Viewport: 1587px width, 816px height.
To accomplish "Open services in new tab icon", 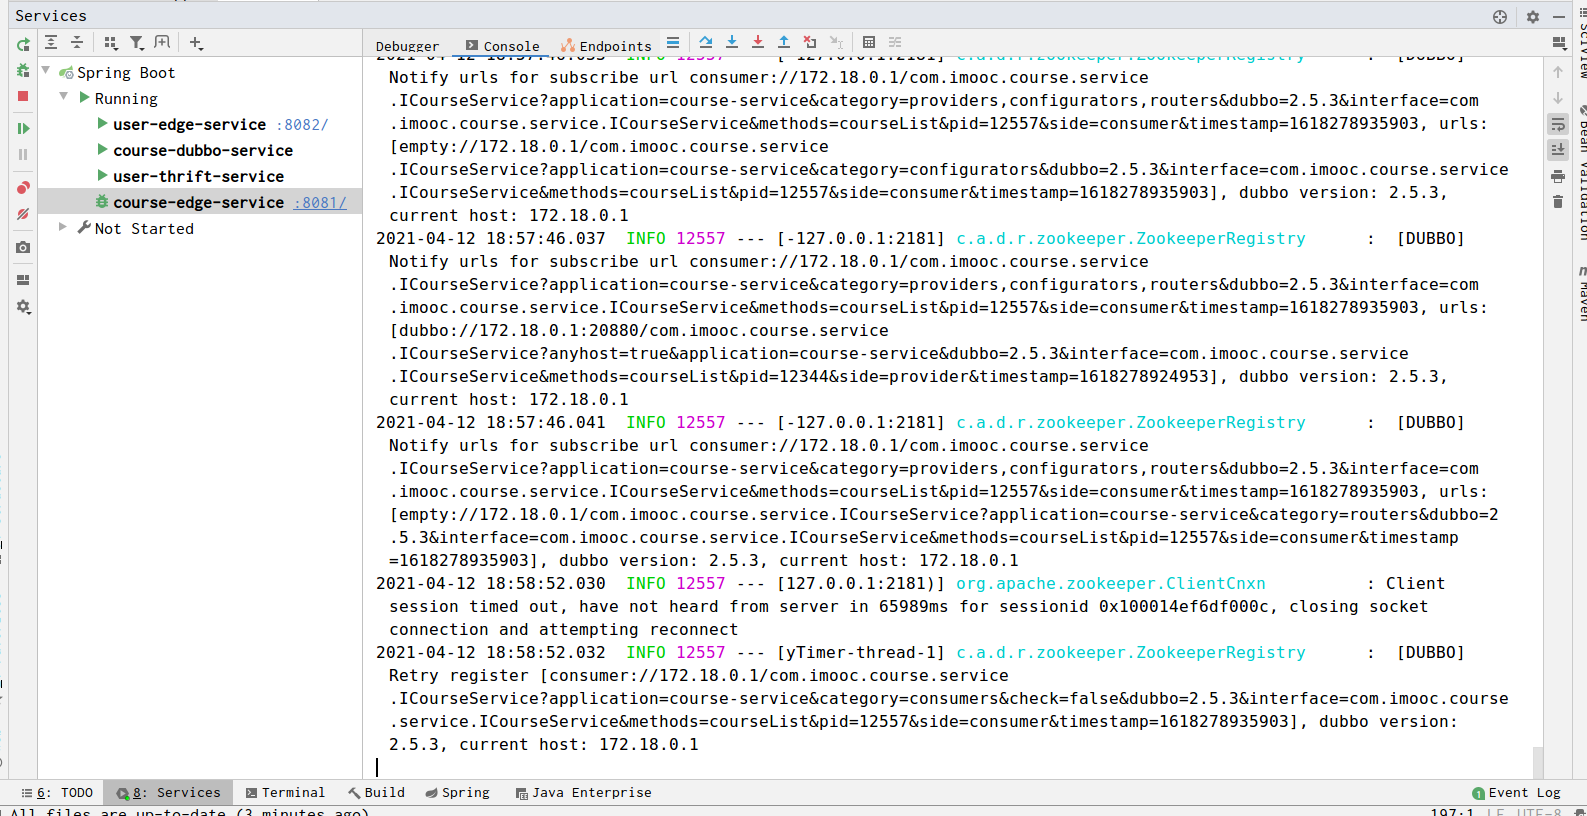I will [162, 43].
